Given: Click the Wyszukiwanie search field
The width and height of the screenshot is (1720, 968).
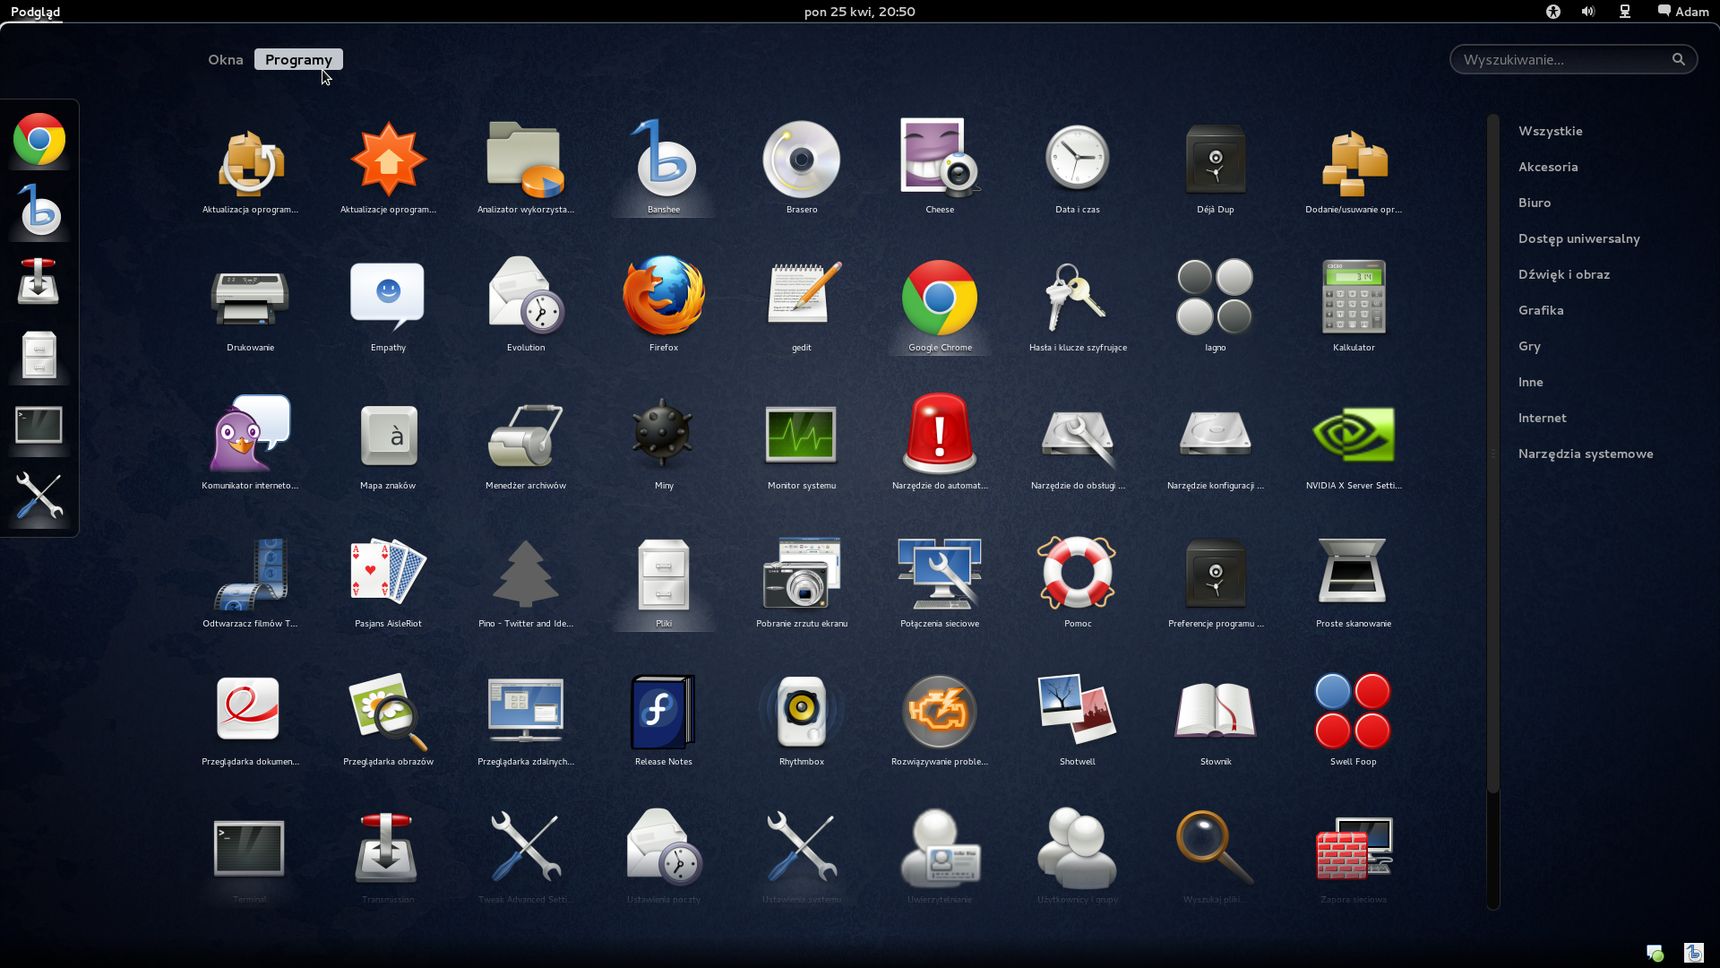Looking at the screenshot, I should coord(1573,59).
